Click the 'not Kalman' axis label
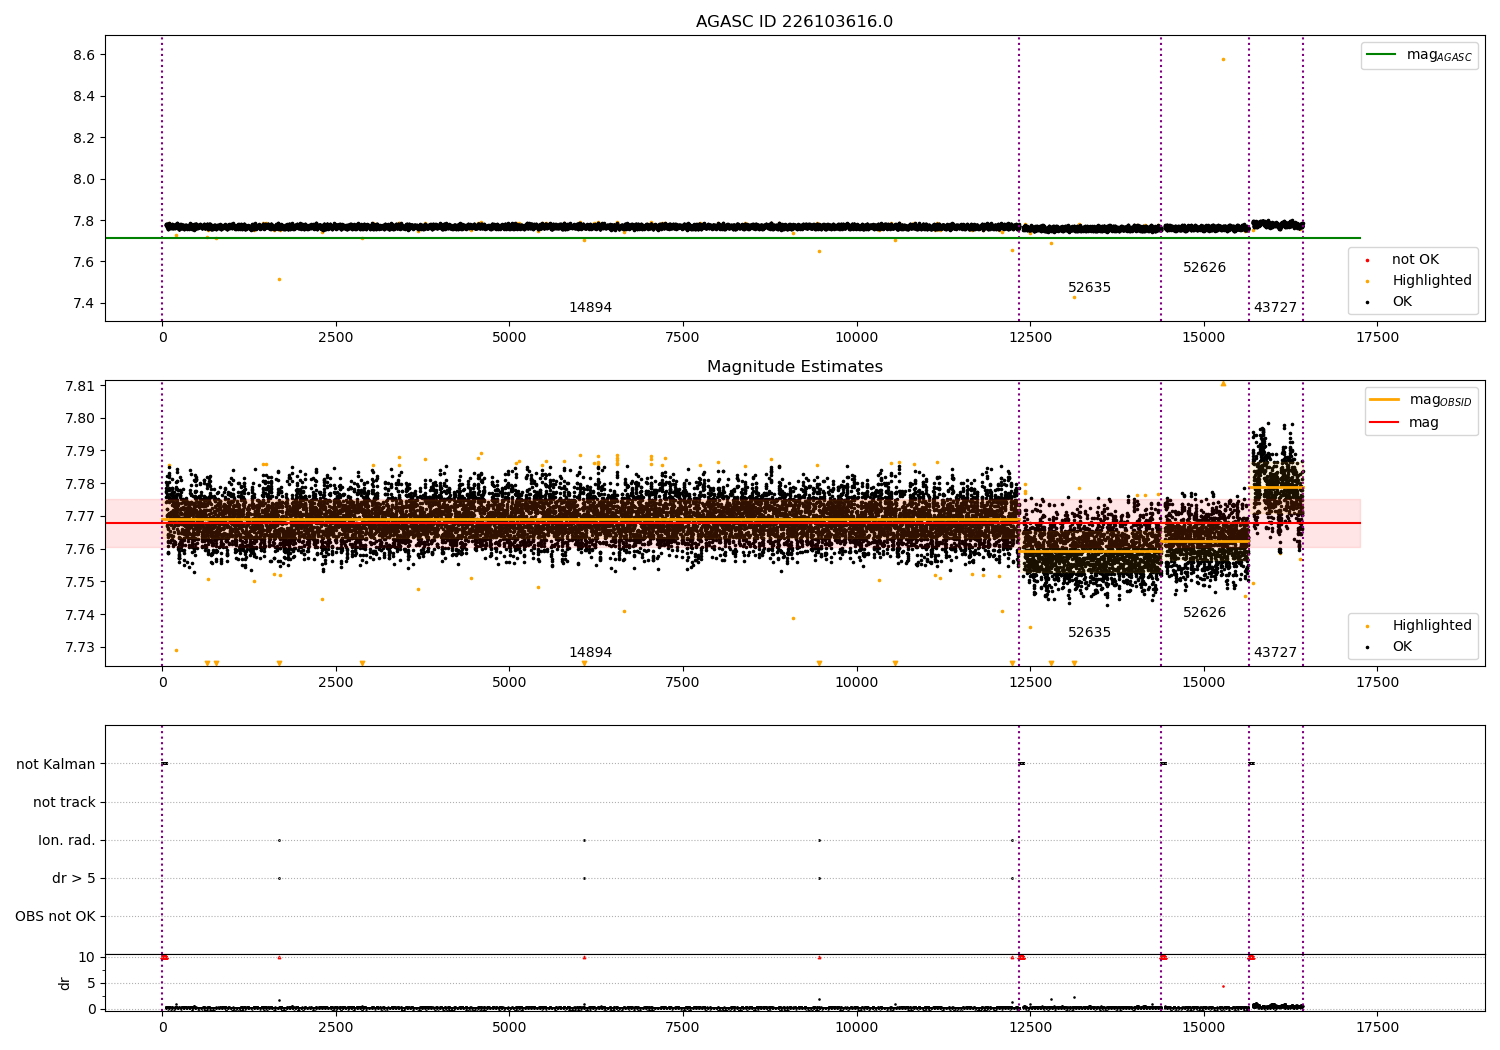The image size is (1500, 1050). [x=56, y=764]
